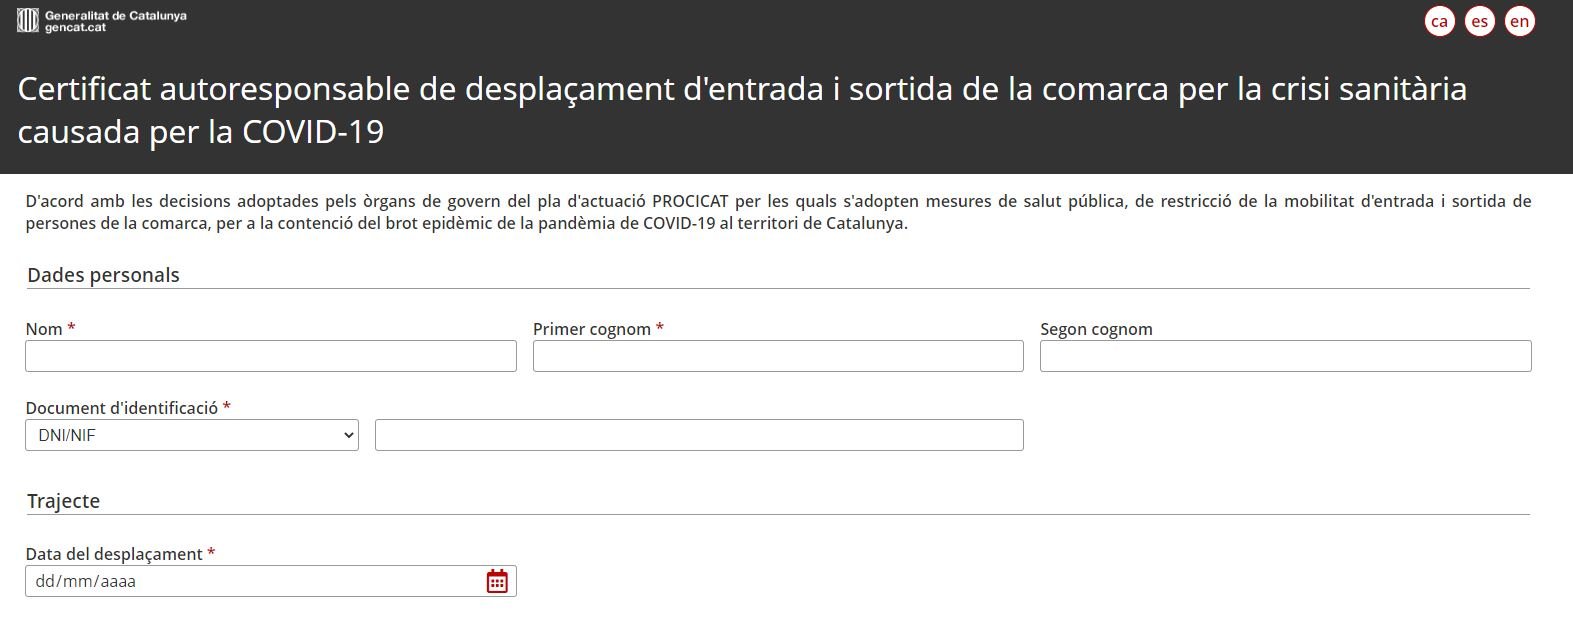Image resolution: width=1573 pixels, height=623 pixels.
Task: Click the Dades personals section heading
Action: coord(103,275)
